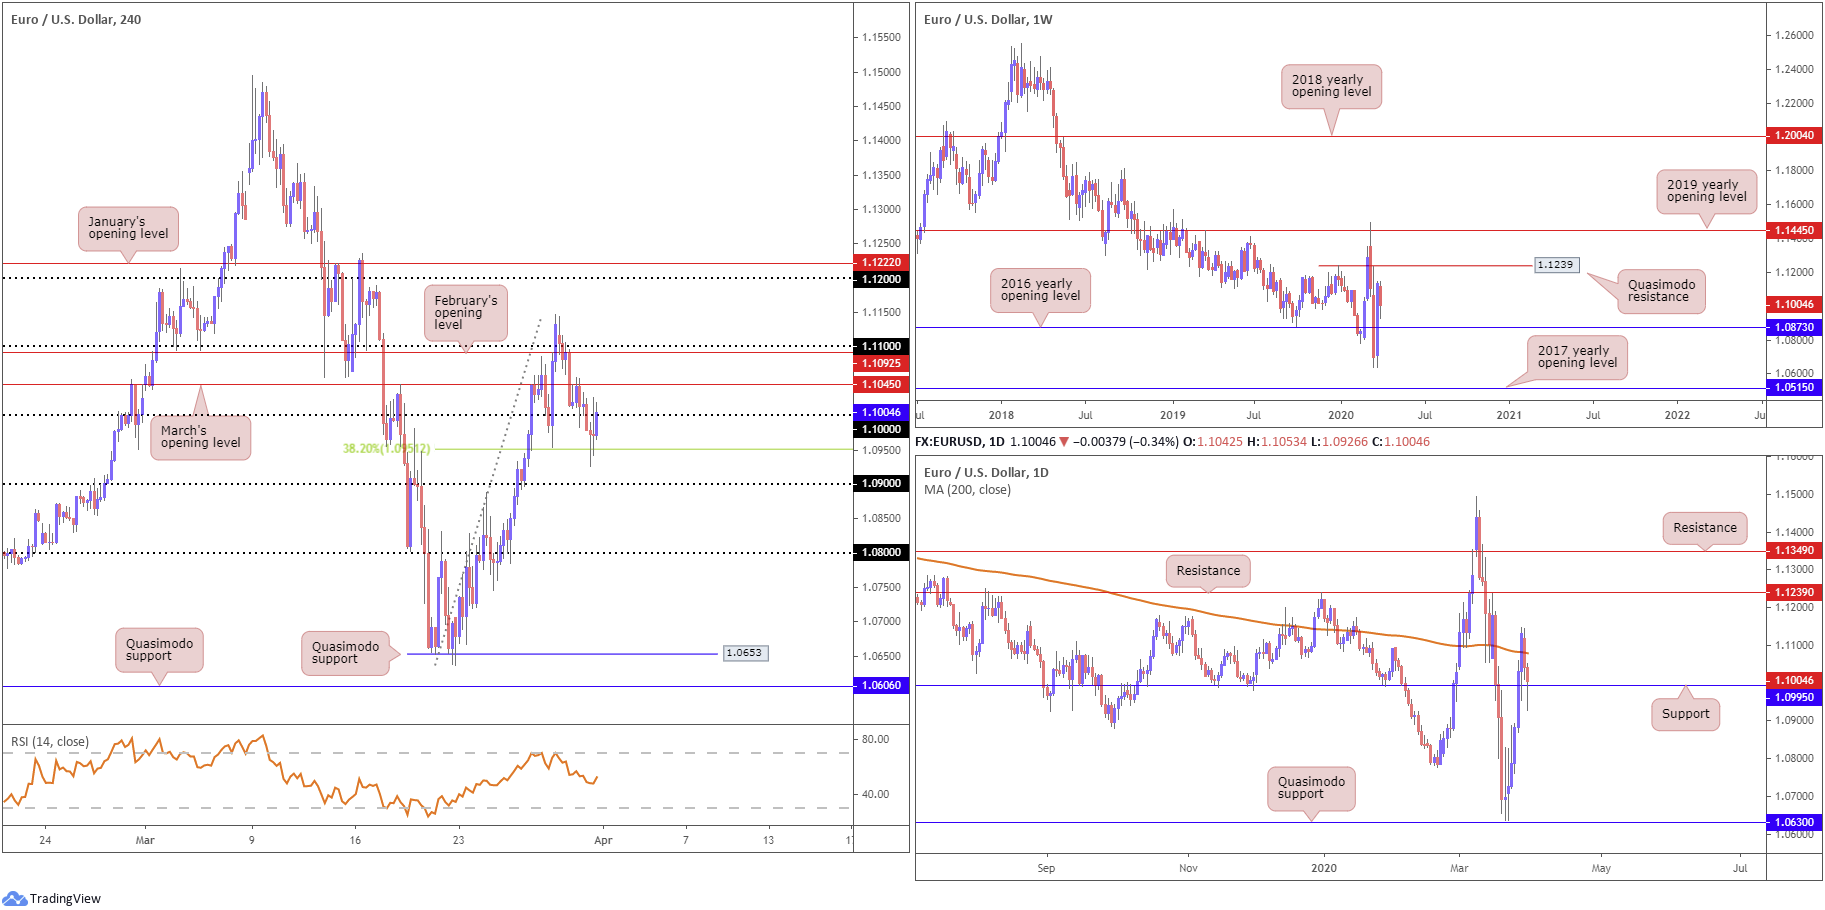Select the Support callout on daily chart
The width and height of the screenshot is (1825, 910).
(x=1685, y=714)
